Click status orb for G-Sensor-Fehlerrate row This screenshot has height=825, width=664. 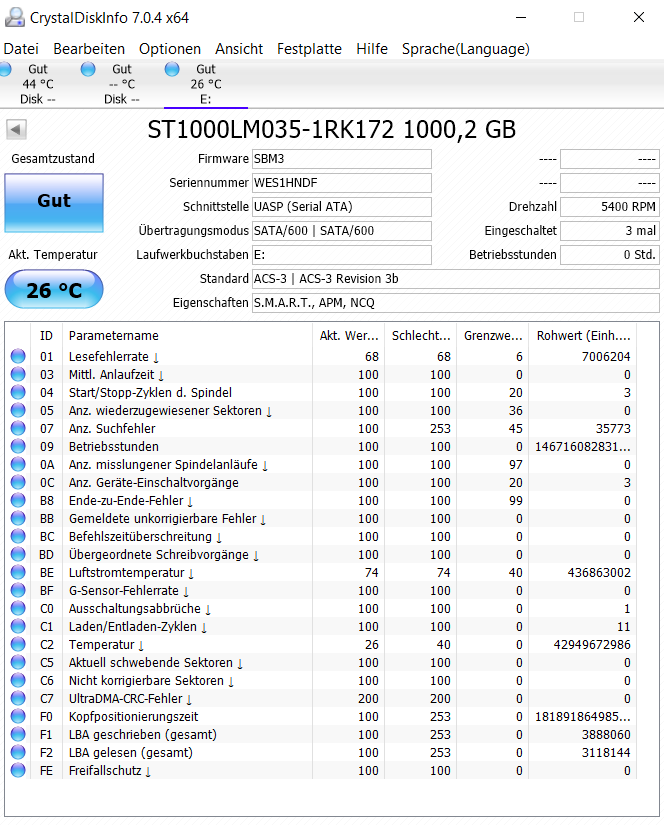point(18,590)
